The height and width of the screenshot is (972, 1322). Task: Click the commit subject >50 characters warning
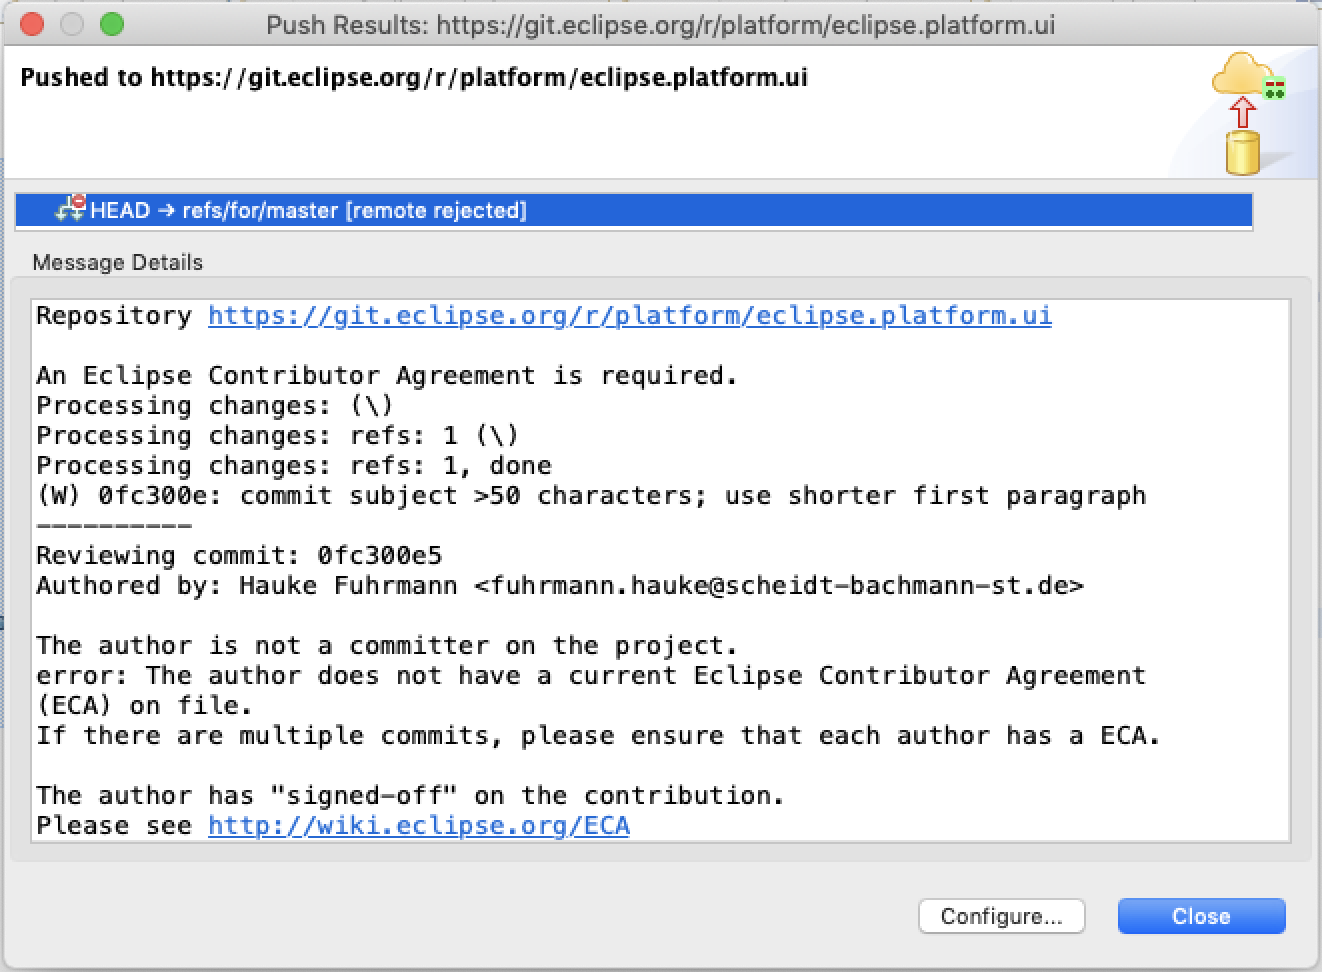click(590, 496)
